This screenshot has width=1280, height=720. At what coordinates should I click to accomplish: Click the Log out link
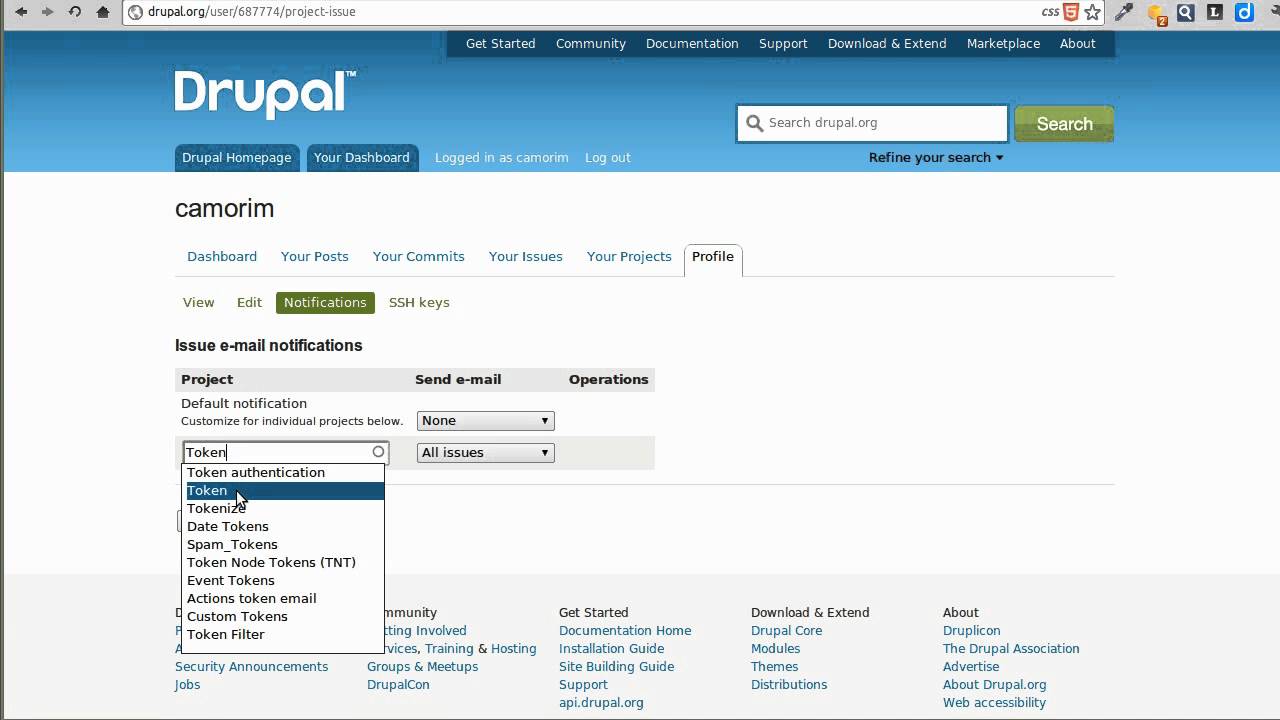click(608, 158)
